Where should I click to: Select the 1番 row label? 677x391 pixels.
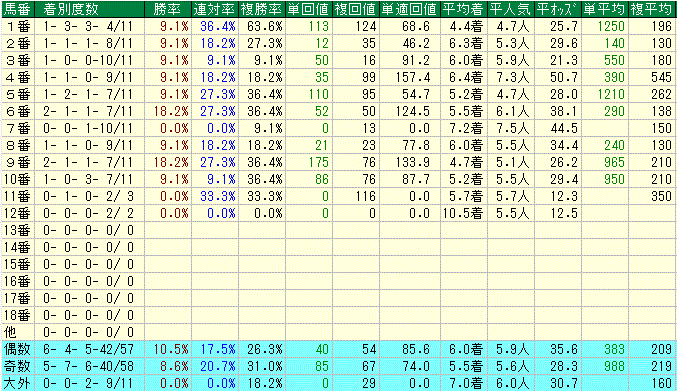[x=18, y=26]
